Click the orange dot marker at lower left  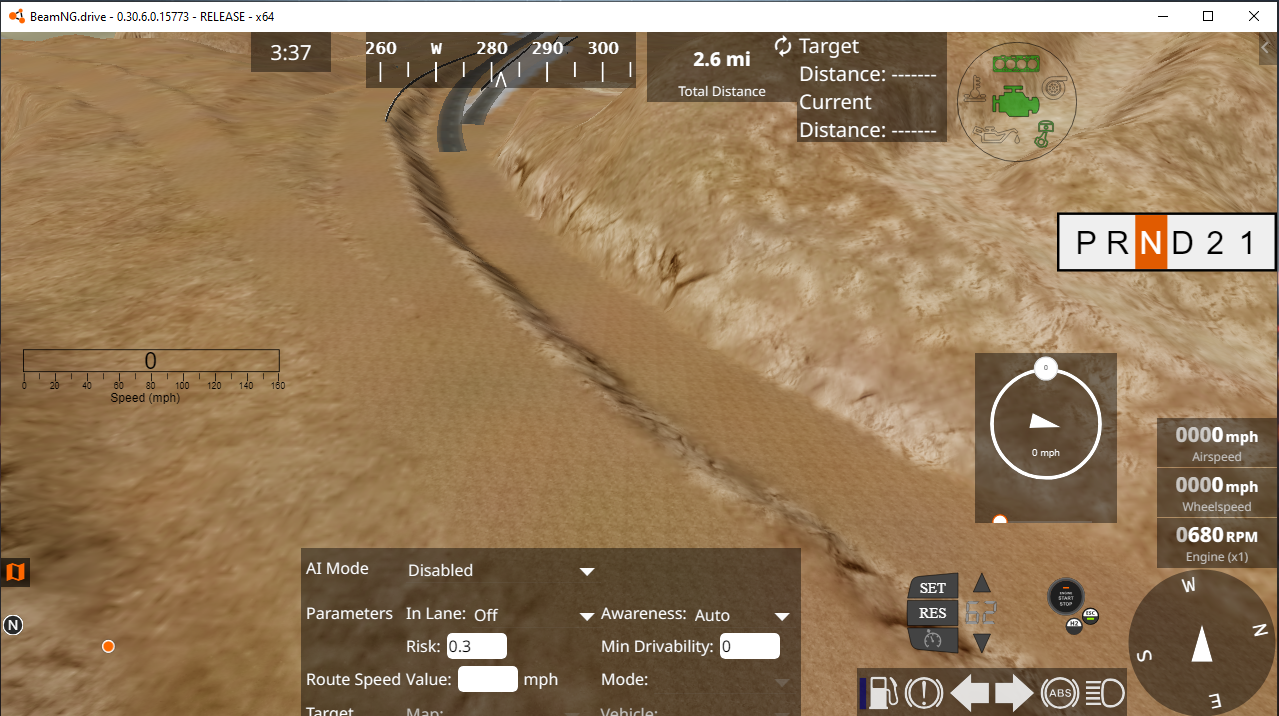(x=108, y=647)
